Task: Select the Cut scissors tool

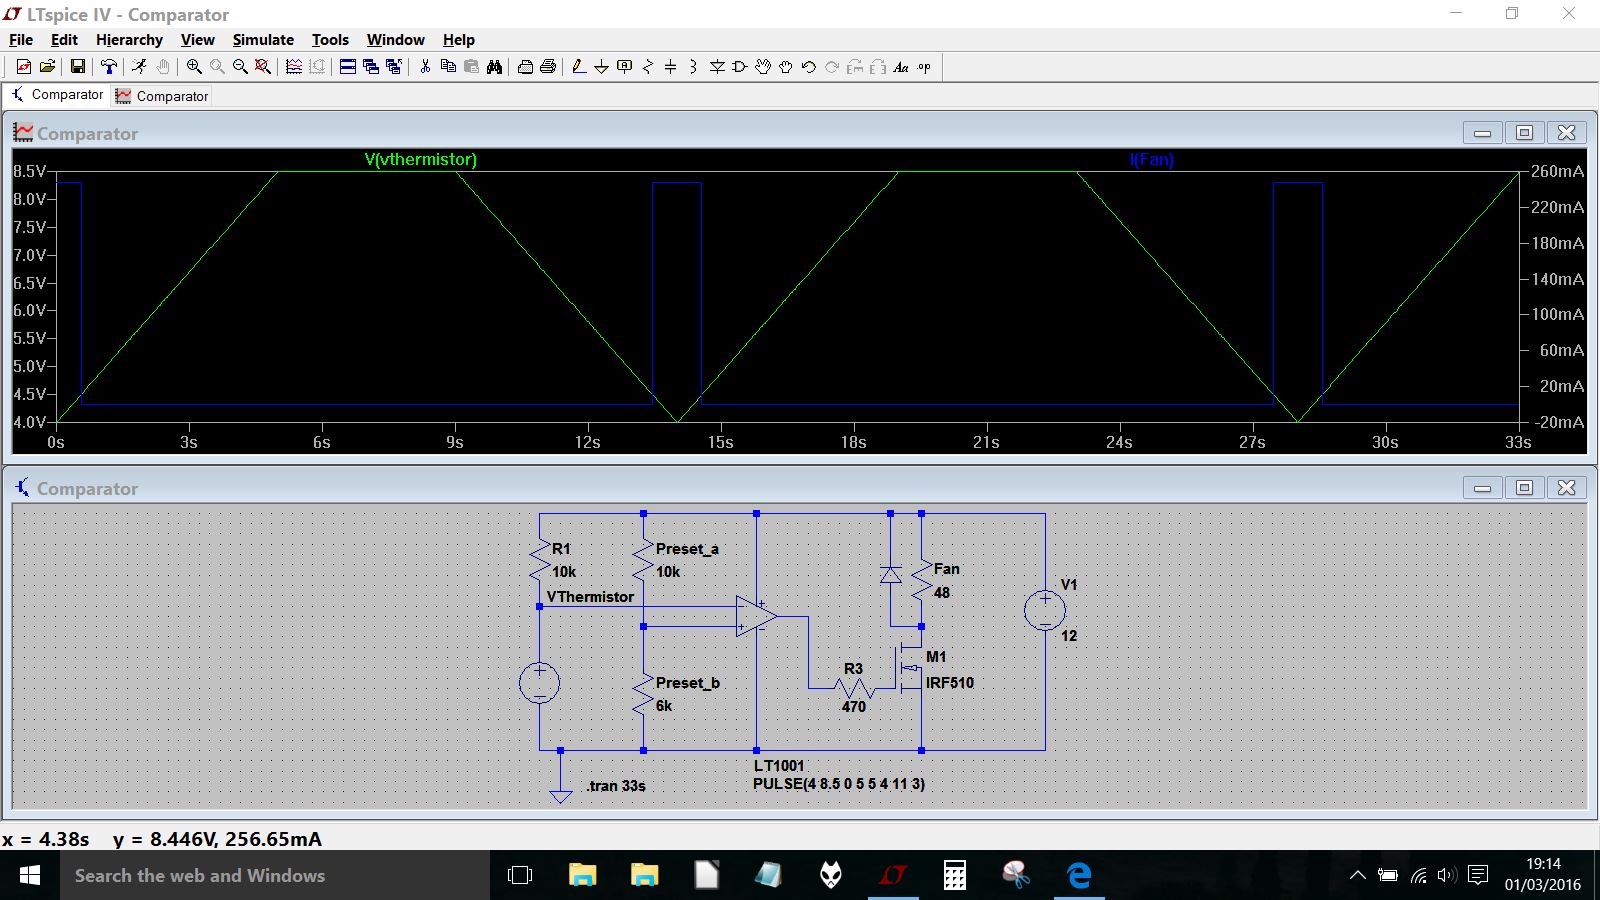Action: (425, 67)
